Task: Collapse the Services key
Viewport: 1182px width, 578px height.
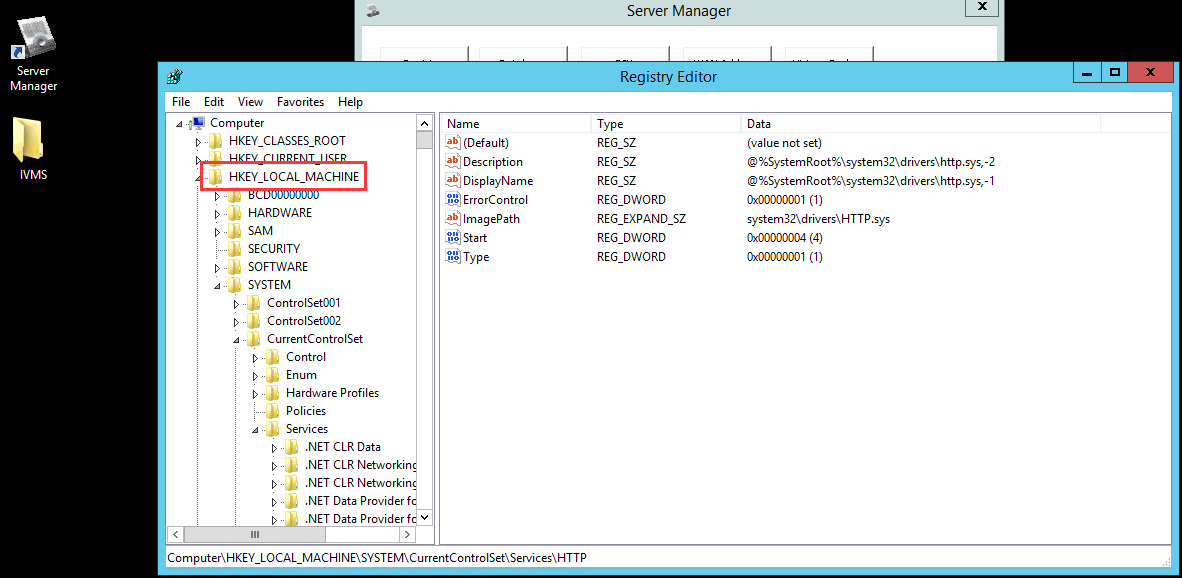Action: [x=255, y=430]
